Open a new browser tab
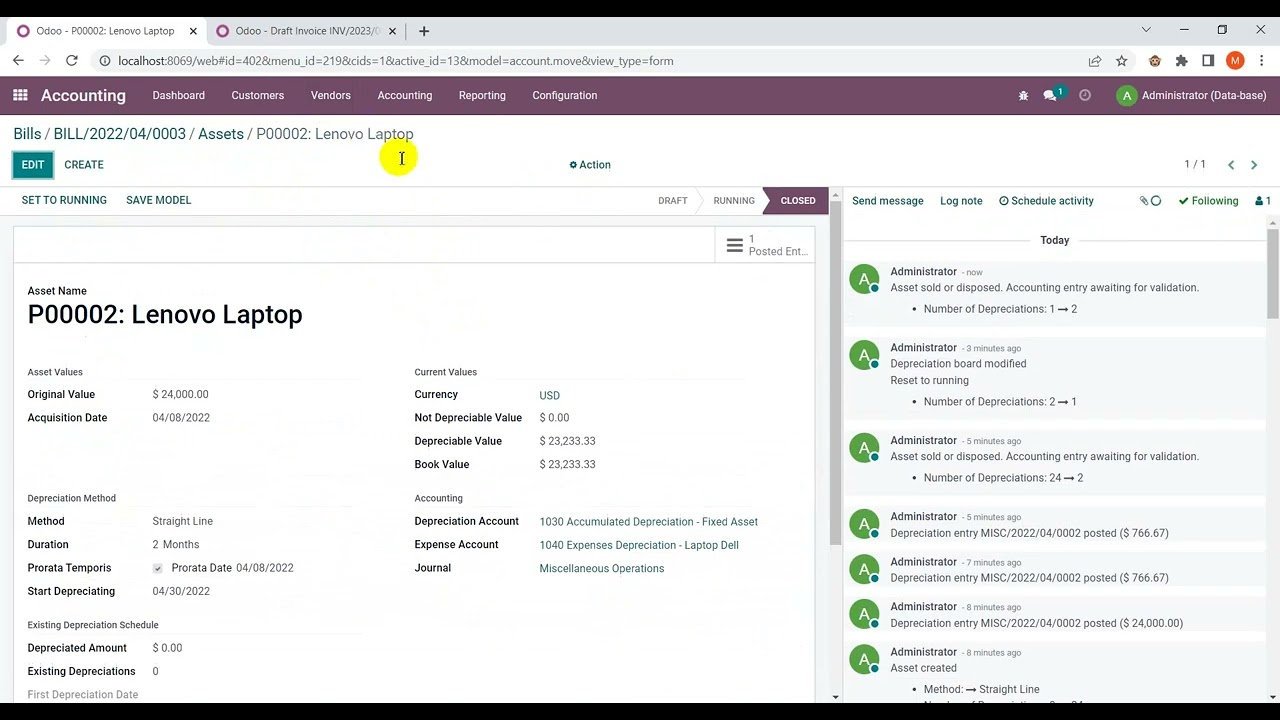Viewport: 1280px width, 720px height. (424, 31)
